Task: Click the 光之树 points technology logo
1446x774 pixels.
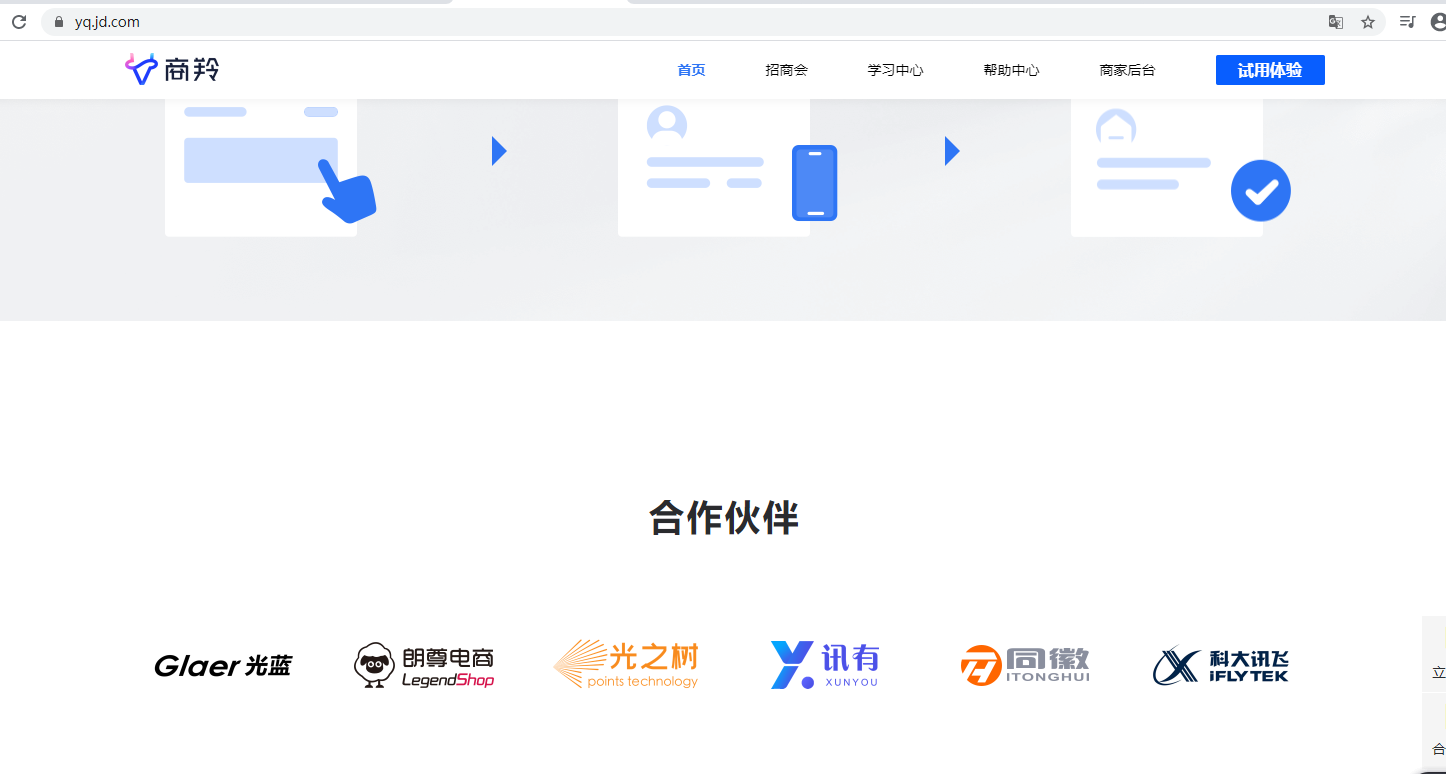Action: tap(626, 665)
